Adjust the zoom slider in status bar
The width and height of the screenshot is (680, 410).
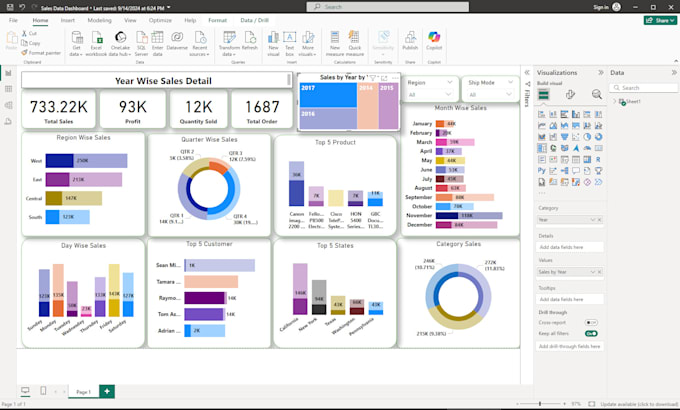coord(540,404)
